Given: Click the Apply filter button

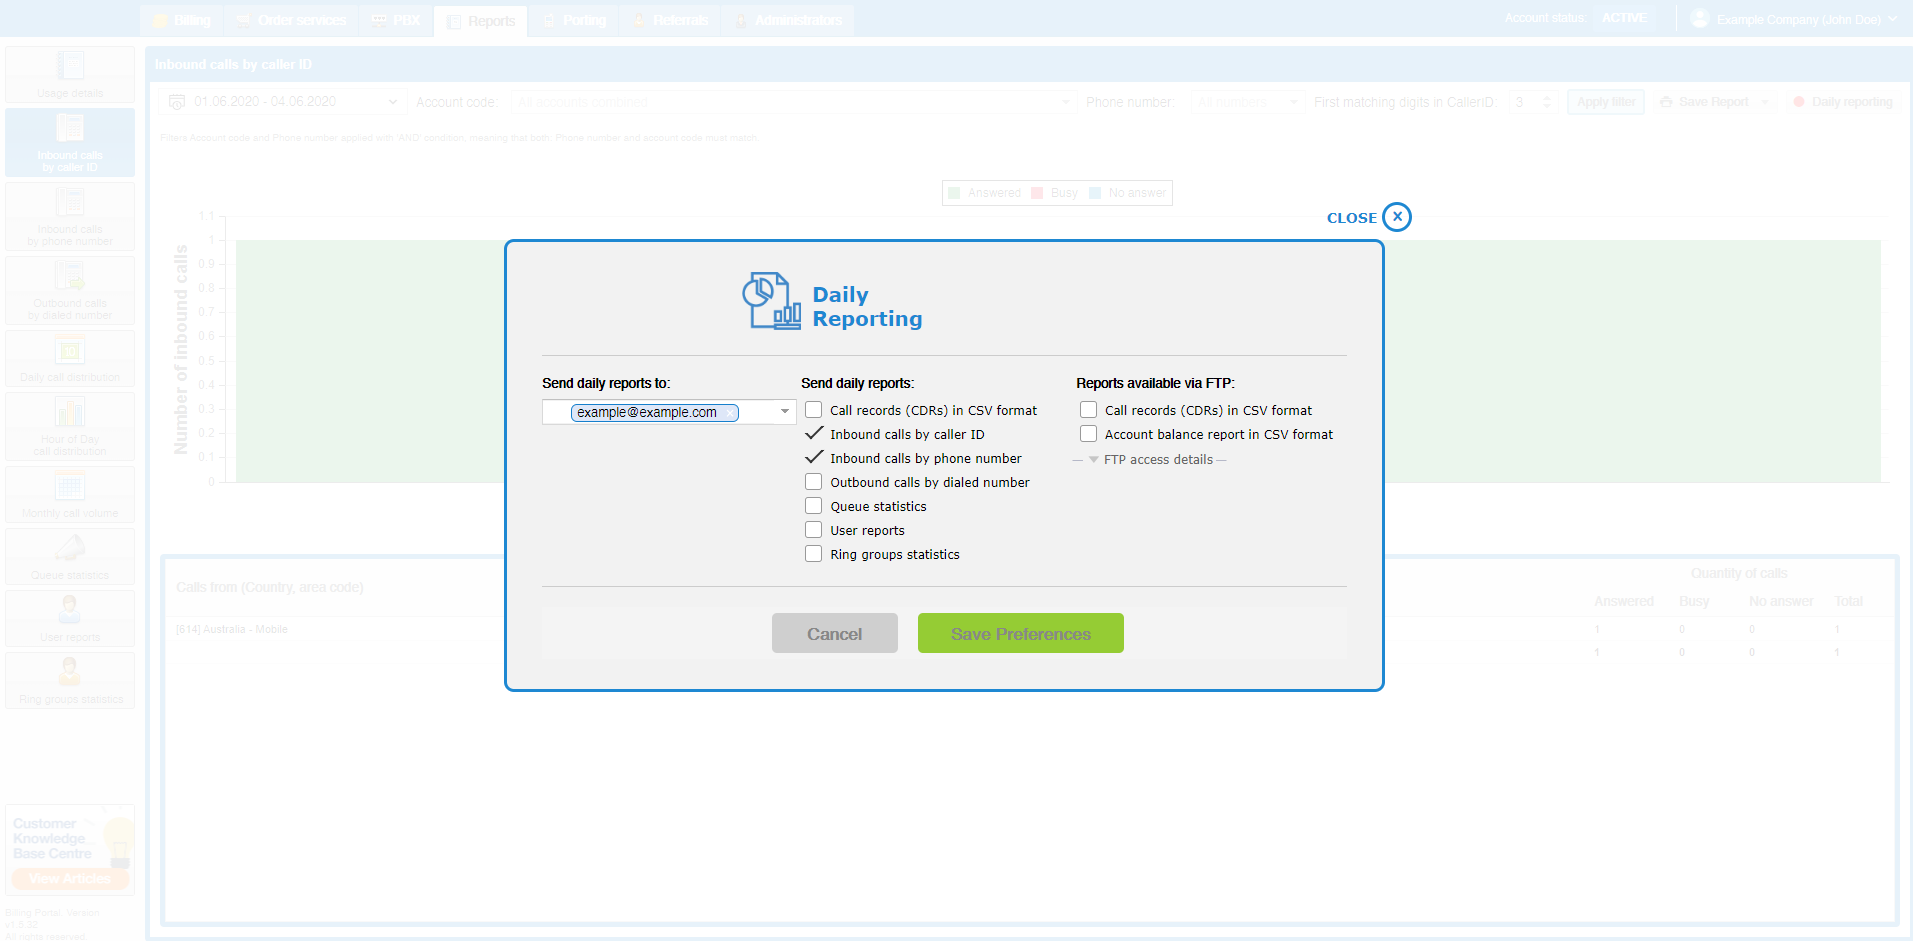Looking at the screenshot, I should tap(1606, 102).
